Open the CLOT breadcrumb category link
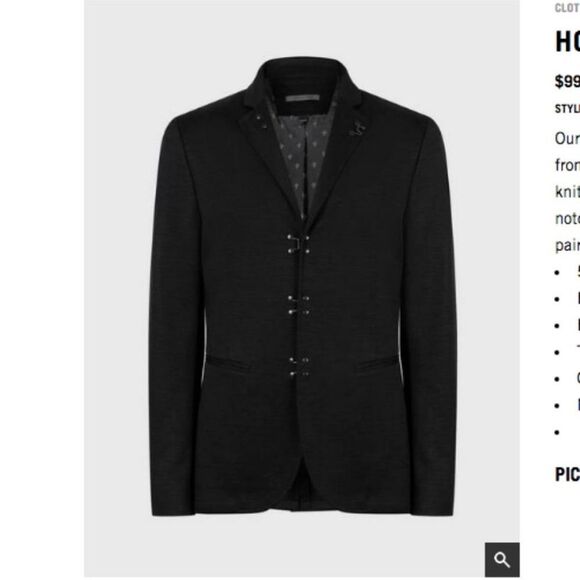The height and width of the screenshot is (580, 580). coord(567,8)
